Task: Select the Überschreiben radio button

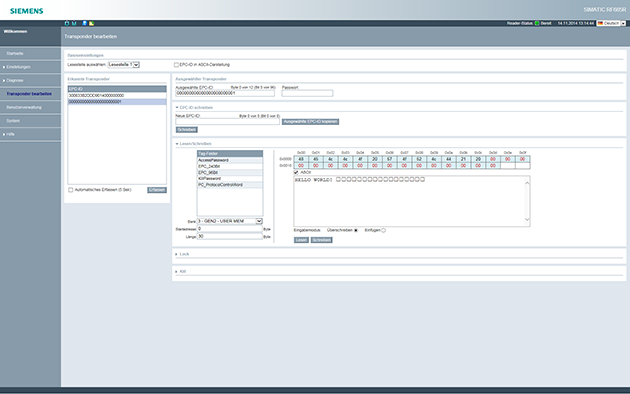Action: 356,230
